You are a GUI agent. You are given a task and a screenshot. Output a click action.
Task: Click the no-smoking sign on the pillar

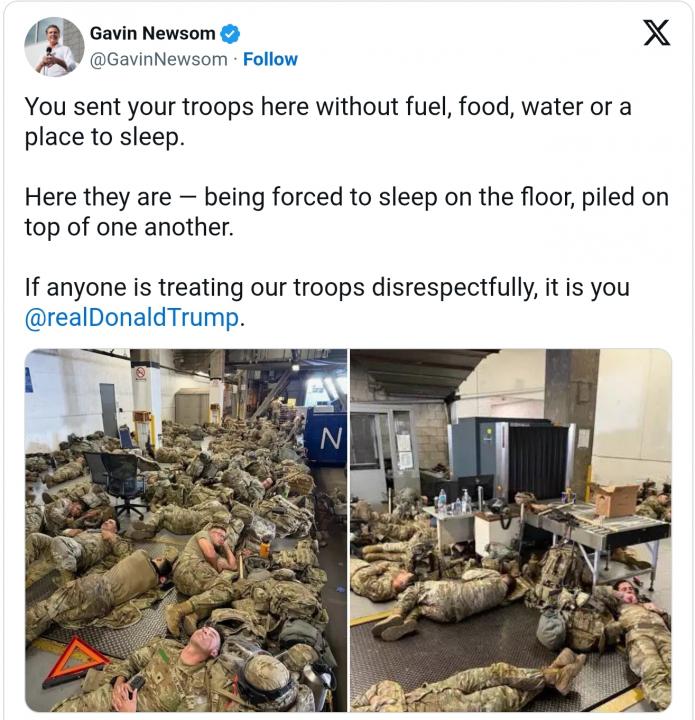tap(141, 373)
